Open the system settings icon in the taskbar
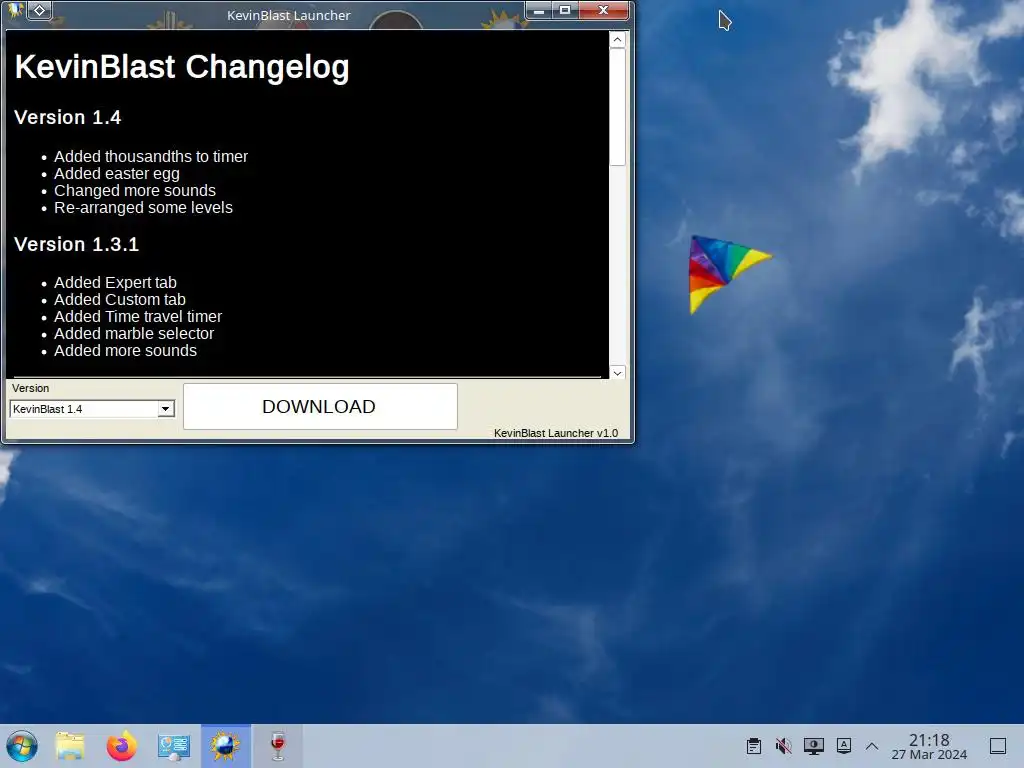1024x768 pixels. coord(174,746)
